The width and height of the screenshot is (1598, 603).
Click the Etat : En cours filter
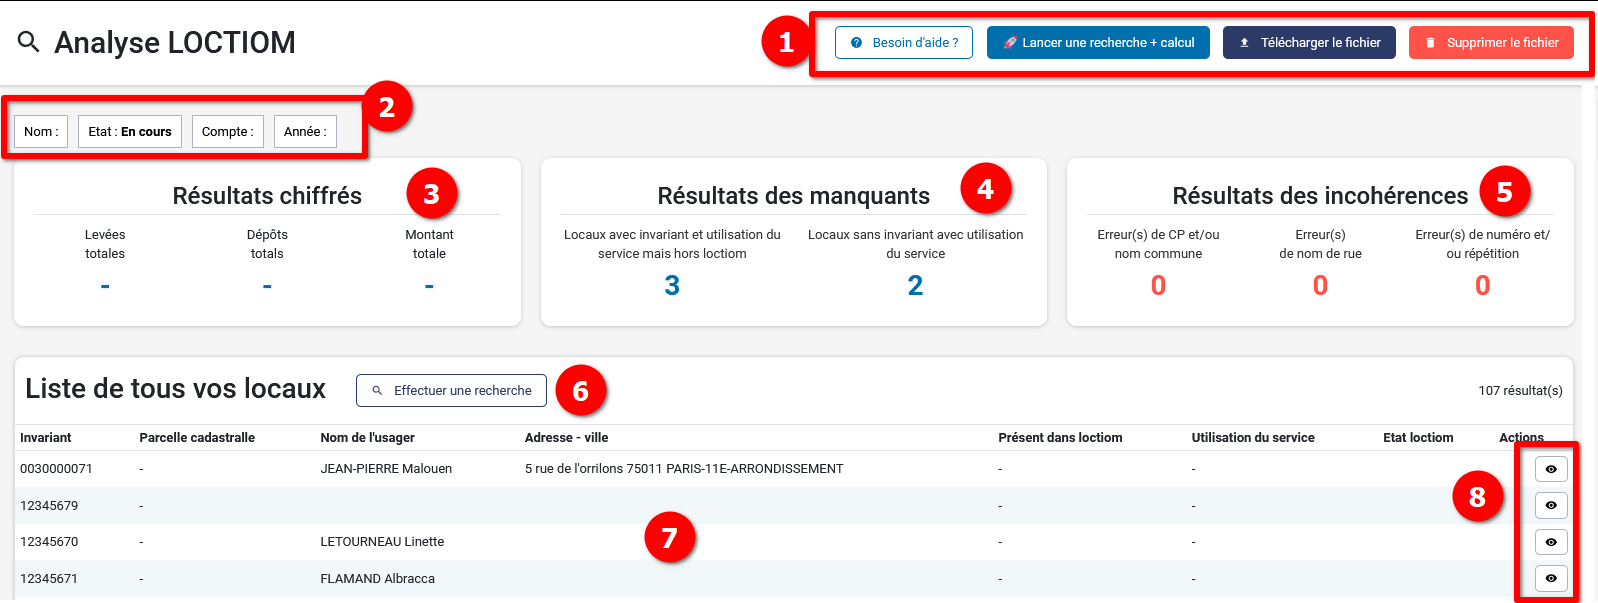click(130, 132)
